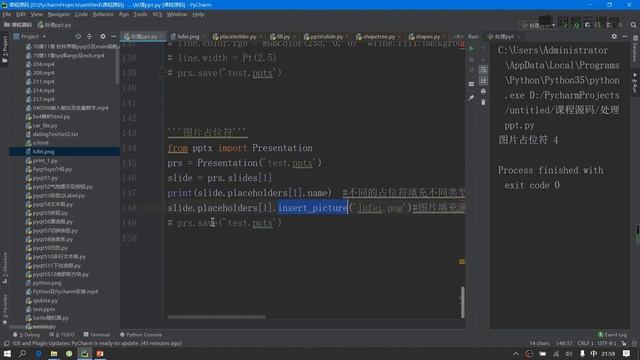Click the editor vertical scrollbar thumb
Screen dimensions: 640x360
[462, 302]
